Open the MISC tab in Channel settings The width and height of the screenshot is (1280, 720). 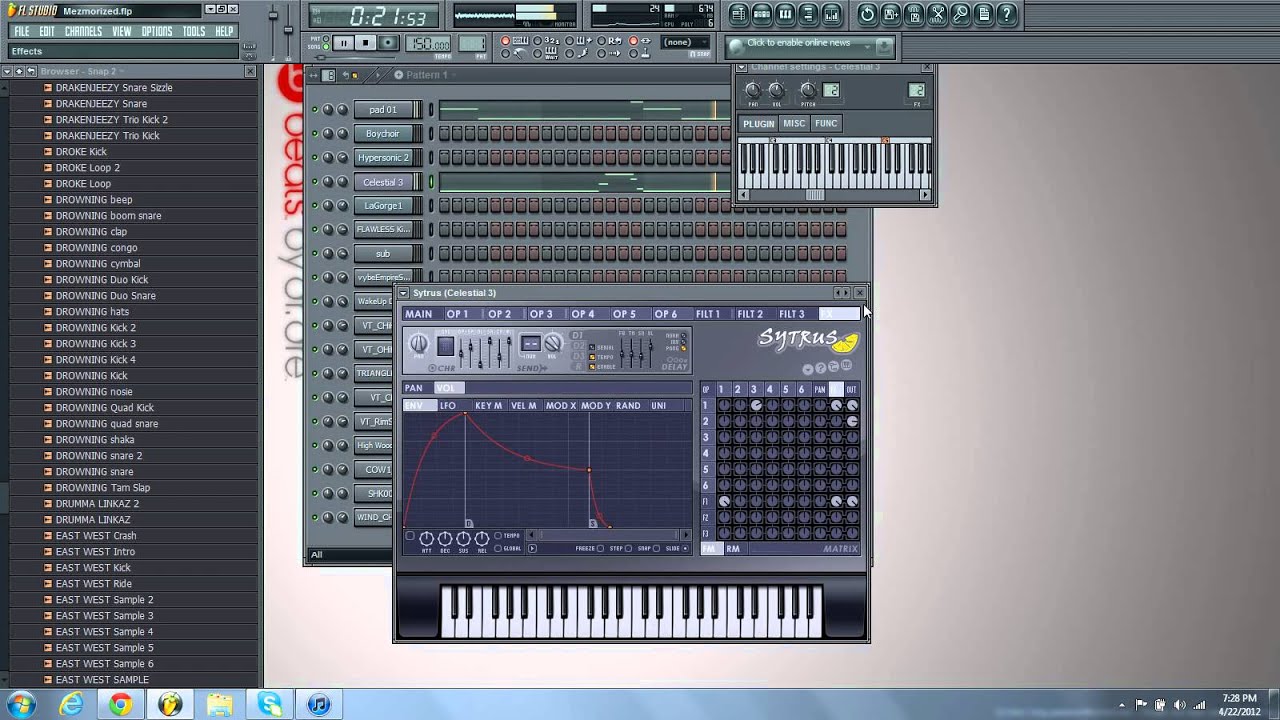(x=794, y=123)
